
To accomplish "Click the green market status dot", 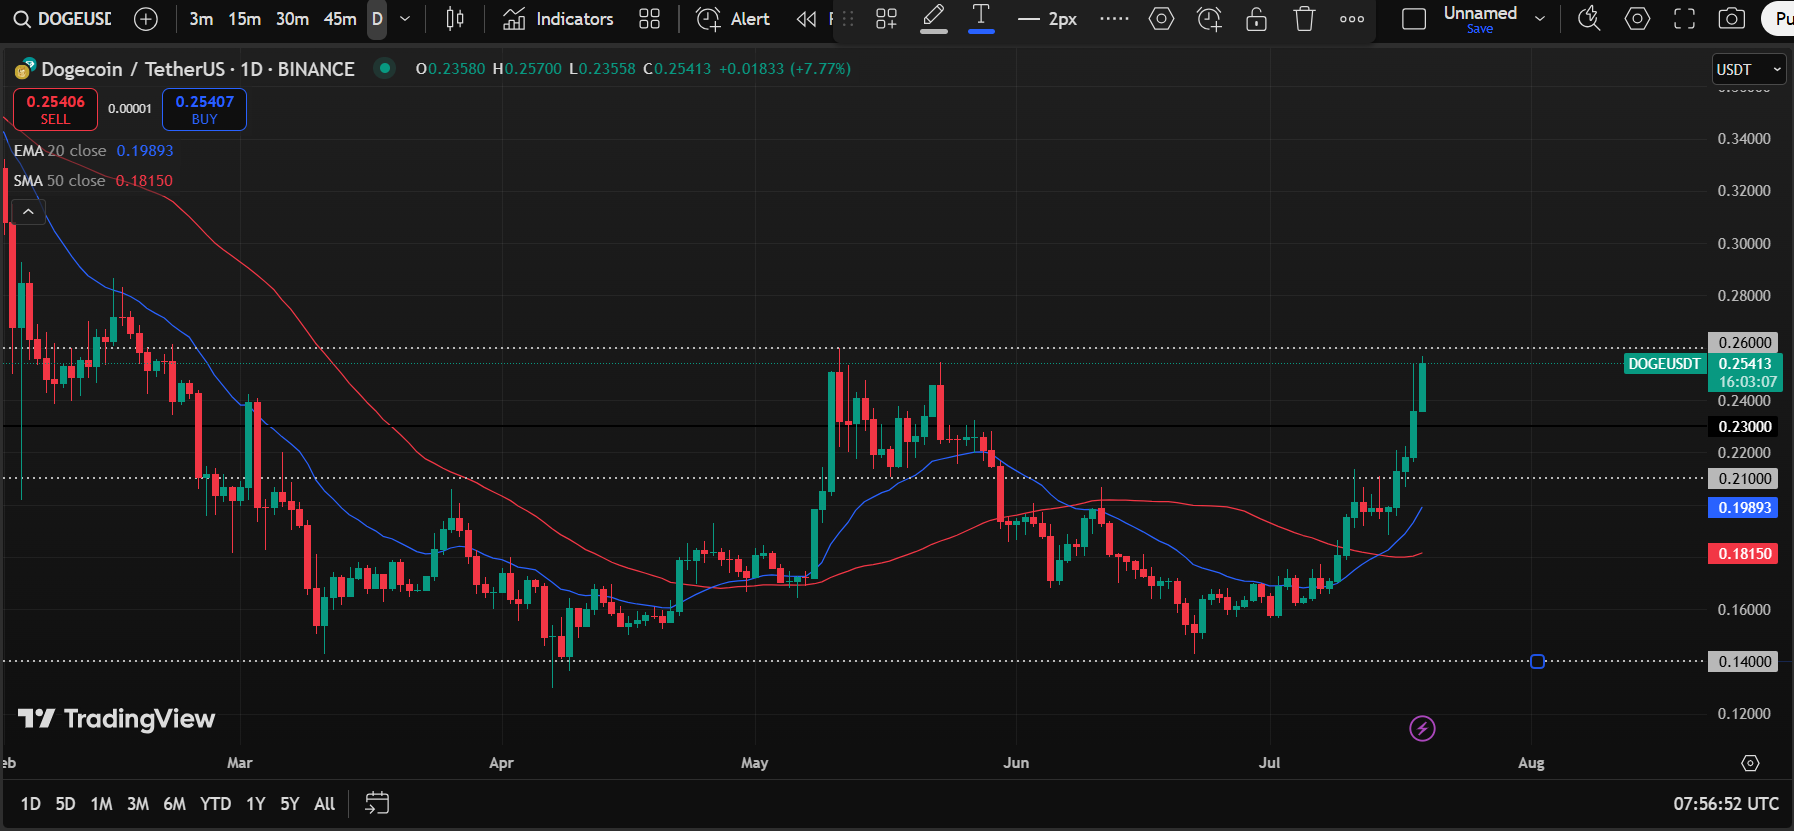I will point(384,68).
